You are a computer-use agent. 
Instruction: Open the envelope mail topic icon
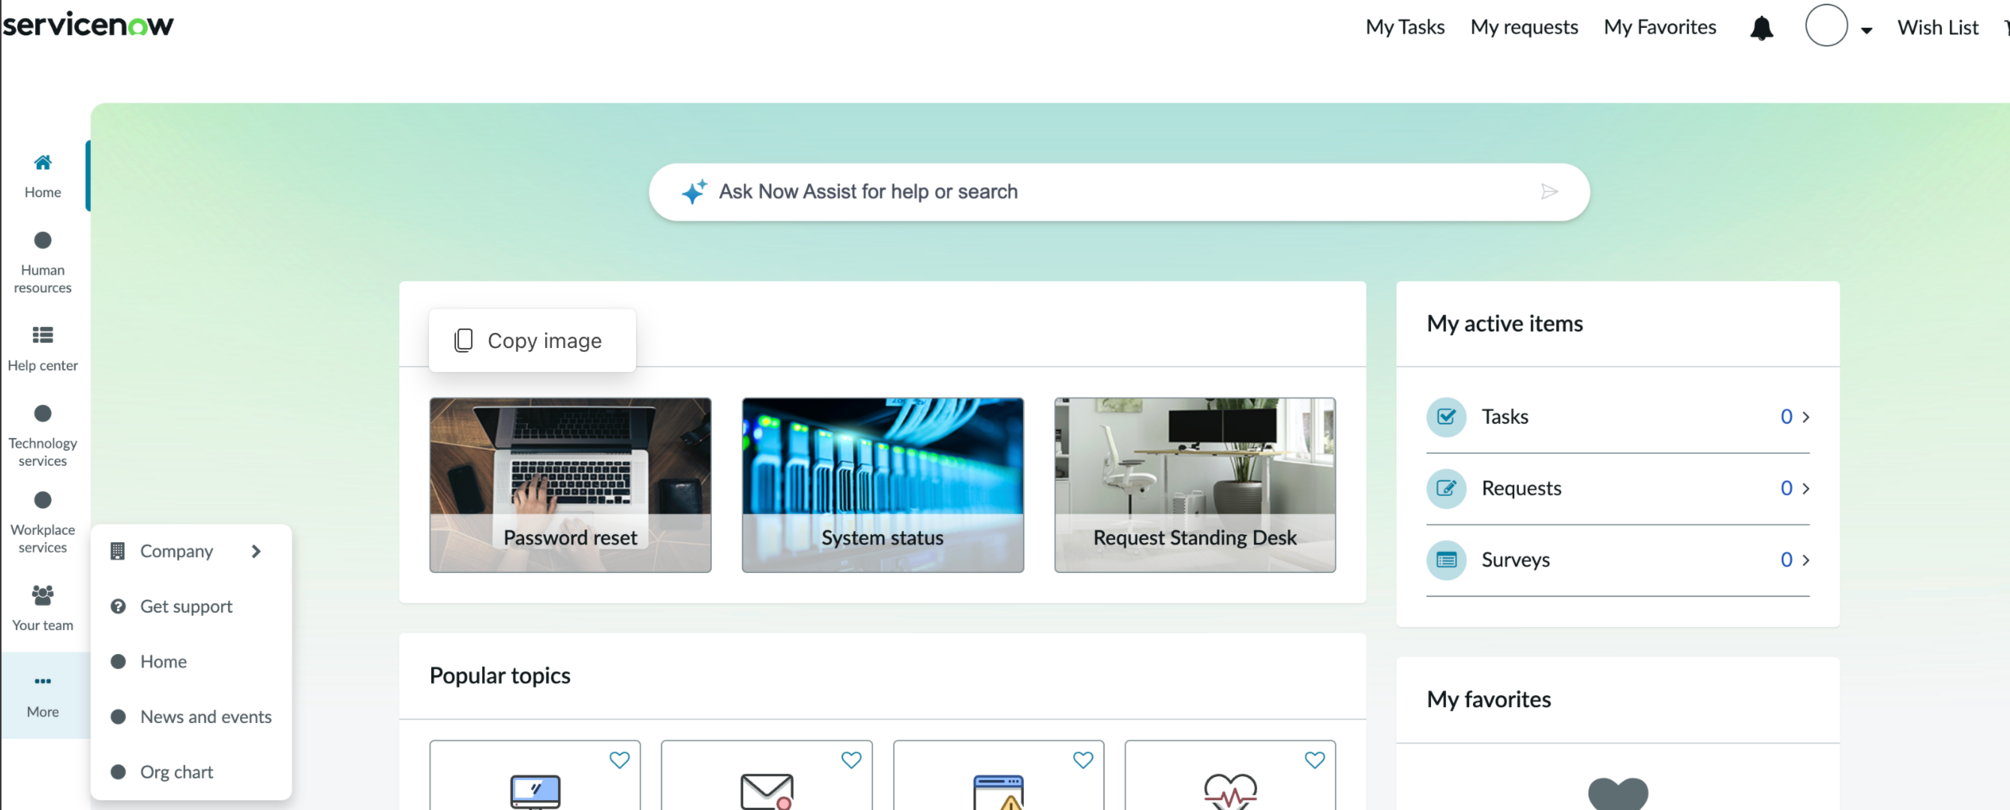click(767, 791)
